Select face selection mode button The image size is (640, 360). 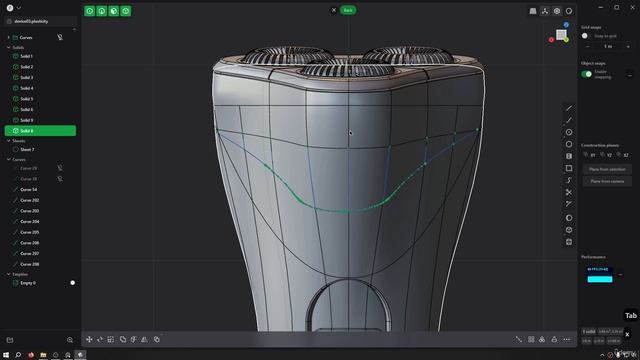click(x=113, y=11)
